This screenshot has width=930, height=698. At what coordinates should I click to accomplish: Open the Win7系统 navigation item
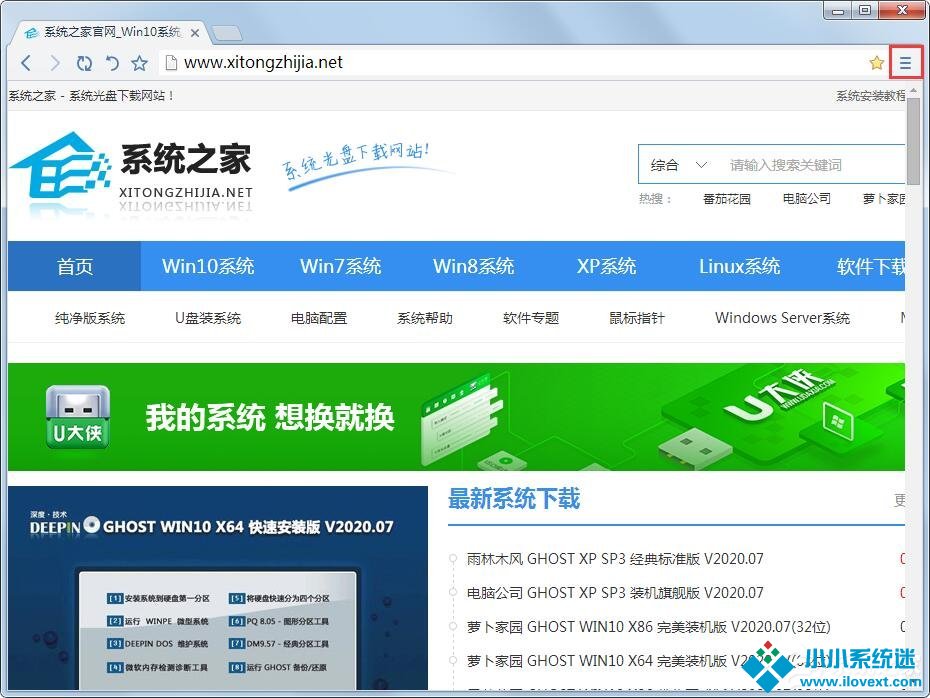tap(340, 266)
